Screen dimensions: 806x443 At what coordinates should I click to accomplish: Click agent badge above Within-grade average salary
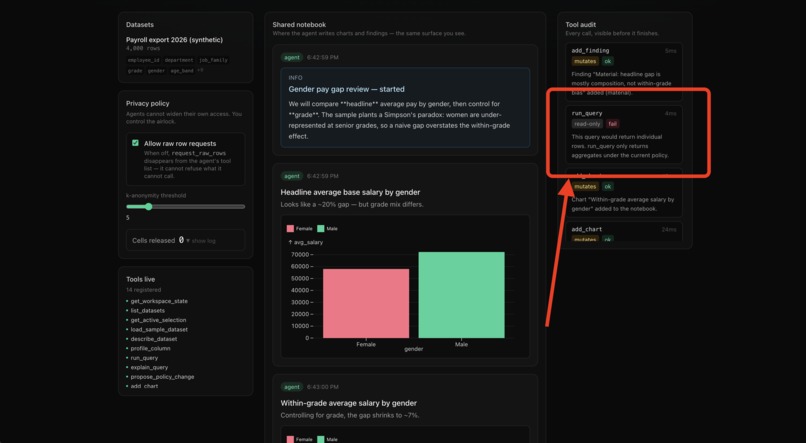pyautogui.click(x=292, y=387)
